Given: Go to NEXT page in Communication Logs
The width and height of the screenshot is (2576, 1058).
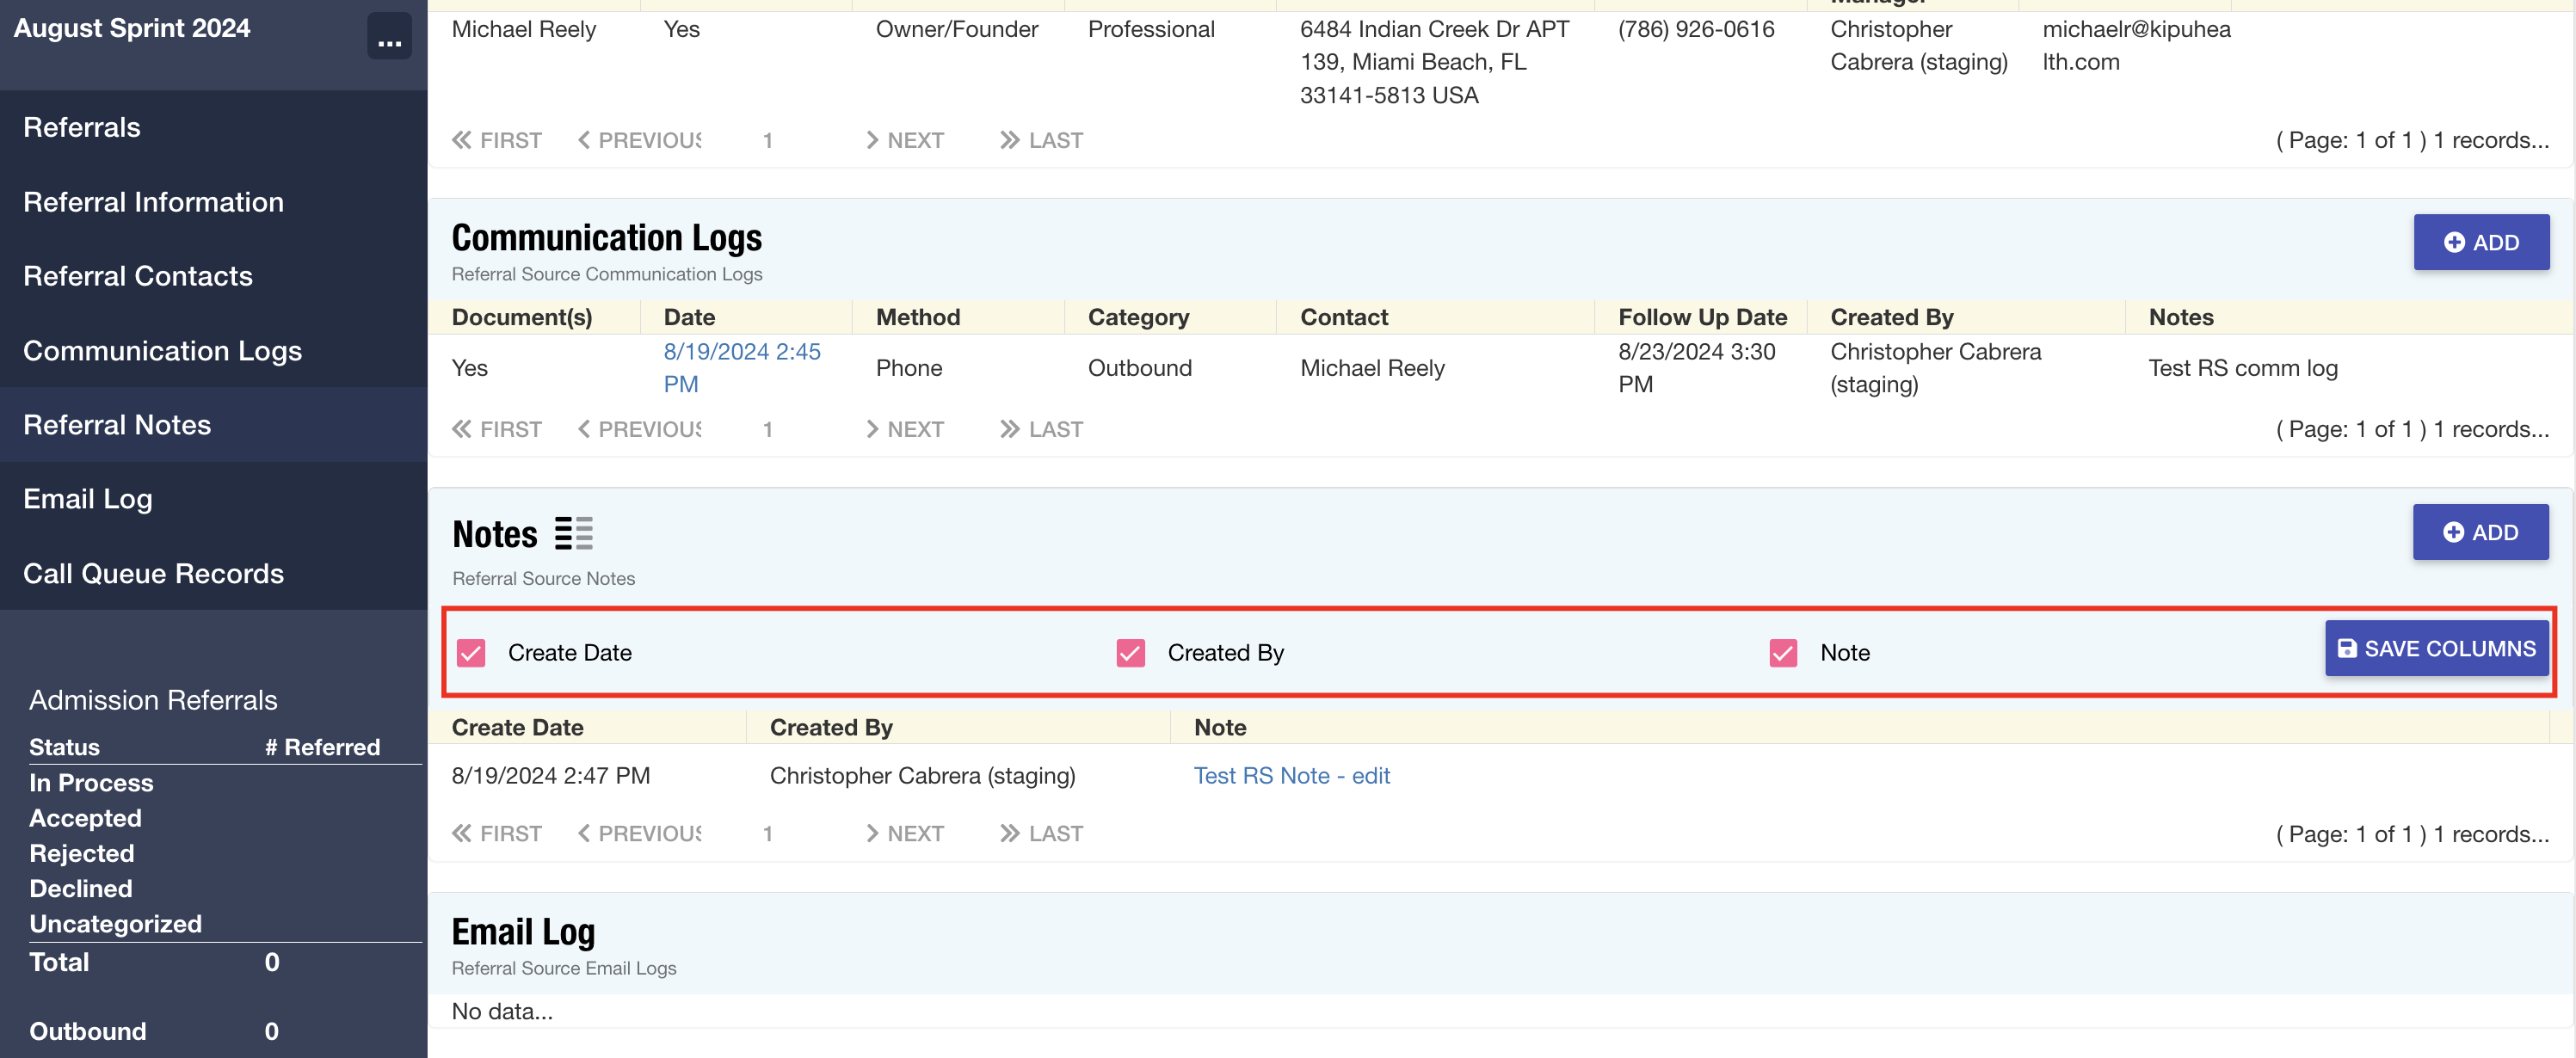Looking at the screenshot, I should click(x=905, y=429).
